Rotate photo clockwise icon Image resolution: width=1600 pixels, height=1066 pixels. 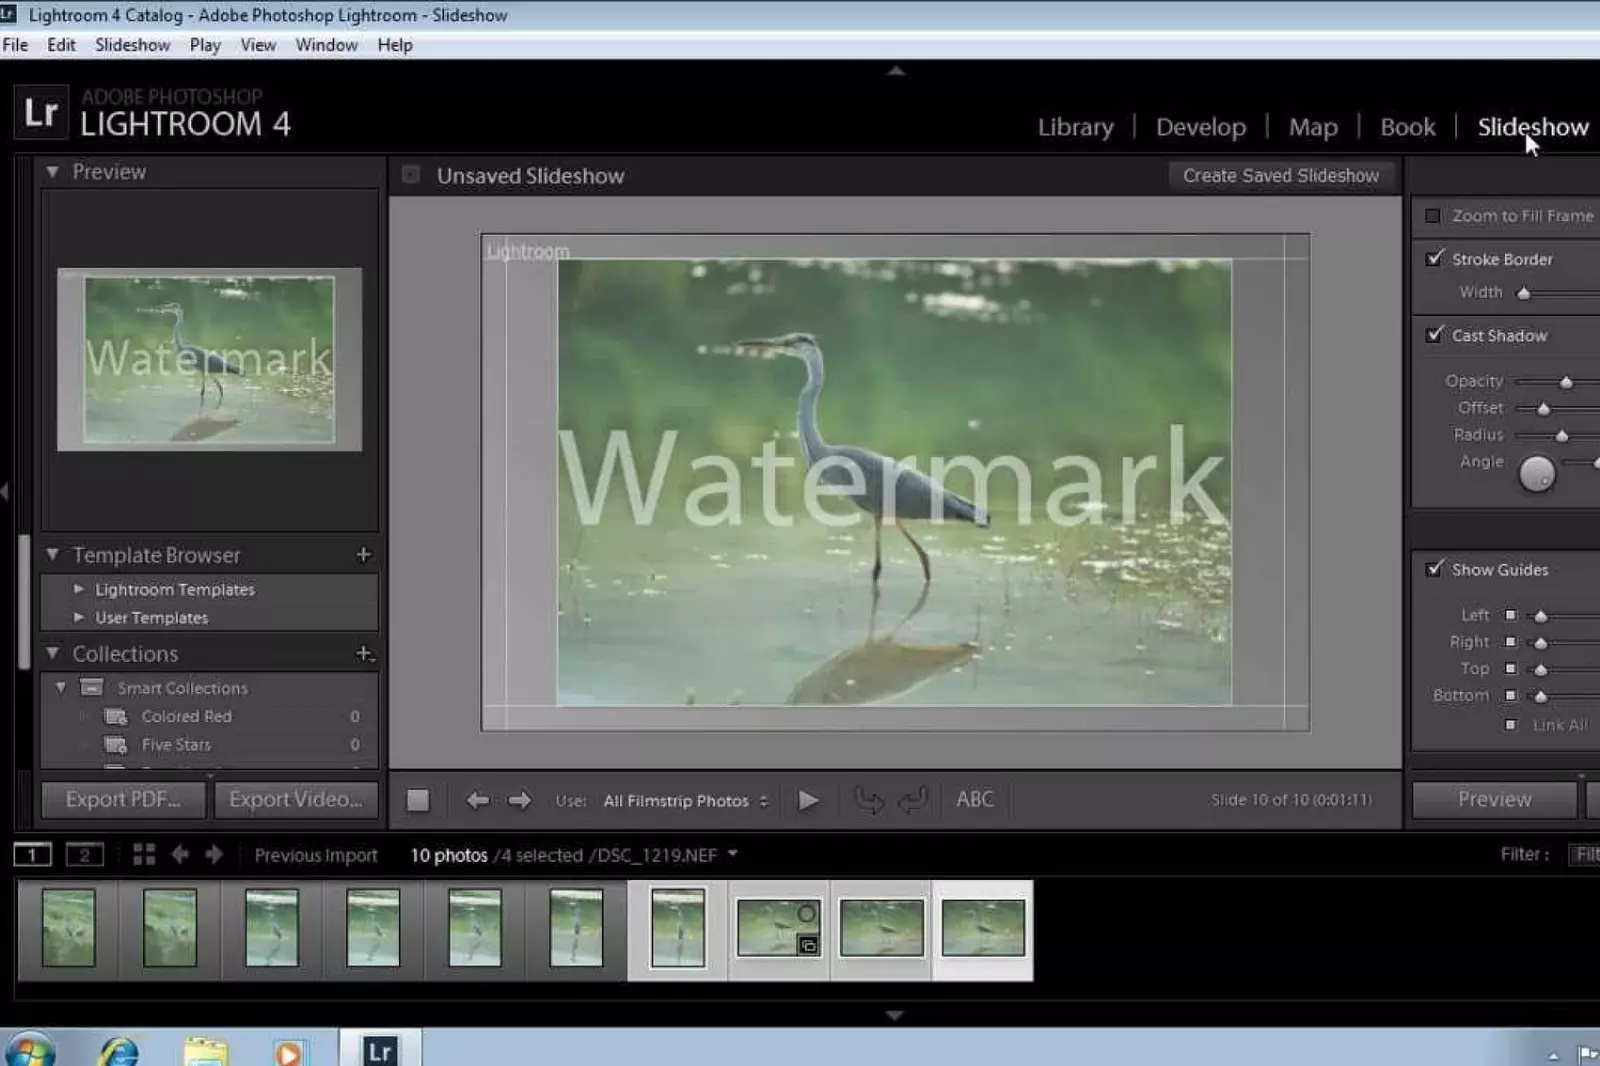click(912, 800)
